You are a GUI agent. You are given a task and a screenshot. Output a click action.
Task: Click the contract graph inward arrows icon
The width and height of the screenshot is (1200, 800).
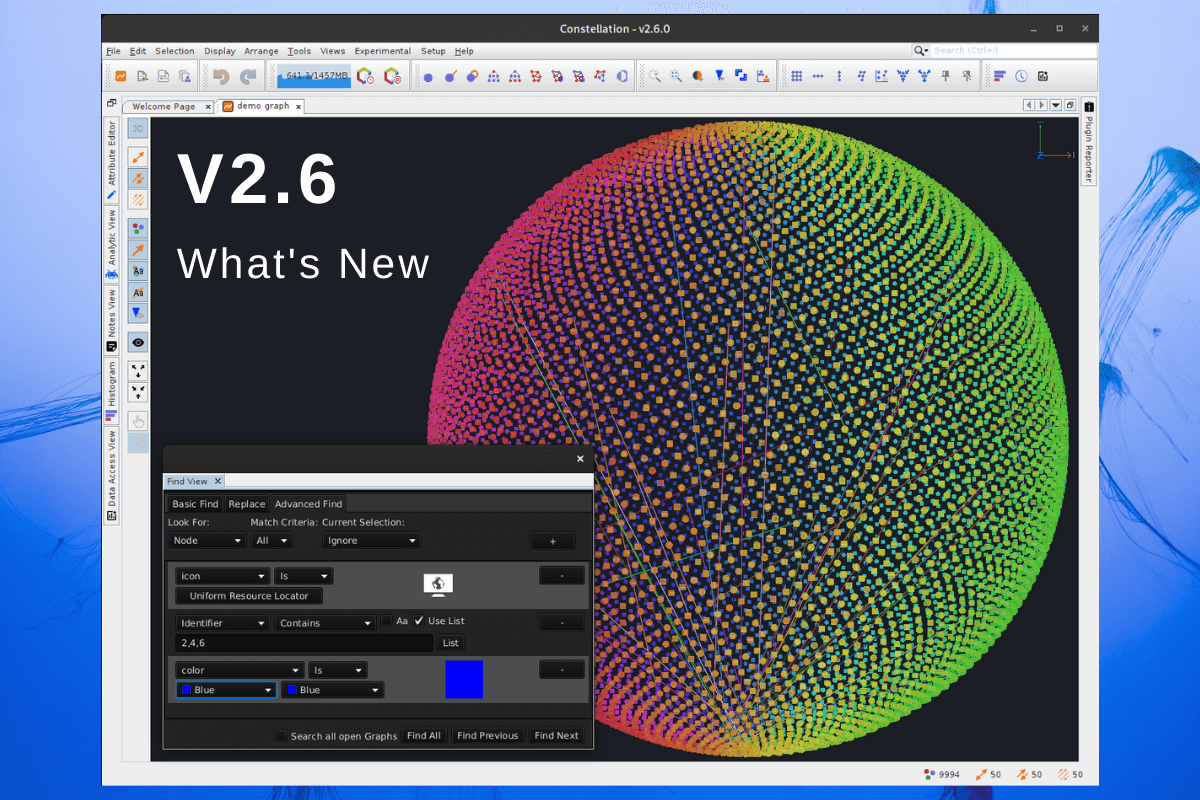tap(138, 392)
